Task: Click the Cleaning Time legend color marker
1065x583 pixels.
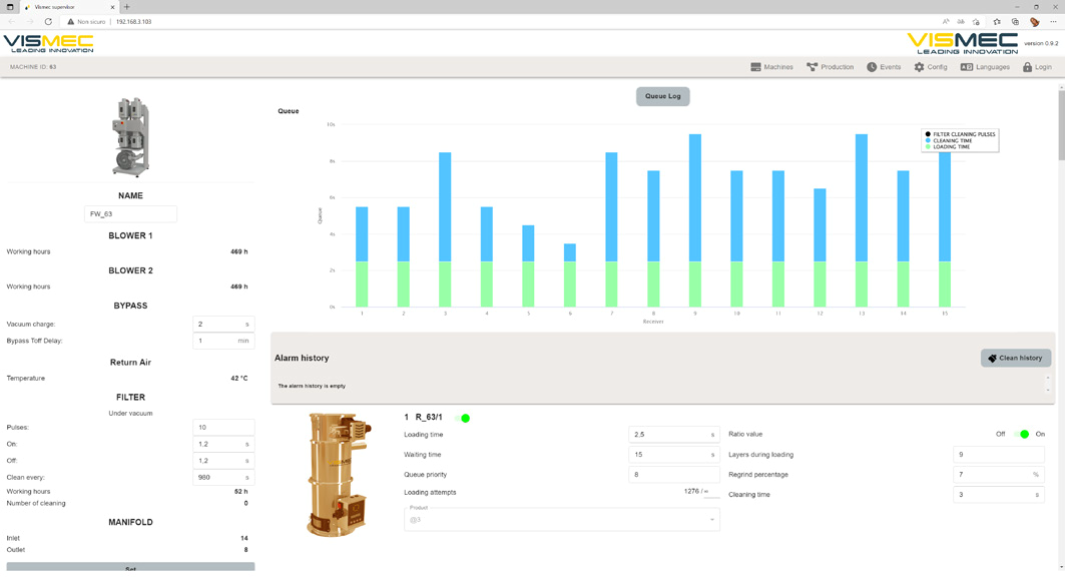Action: coord(928,141)
